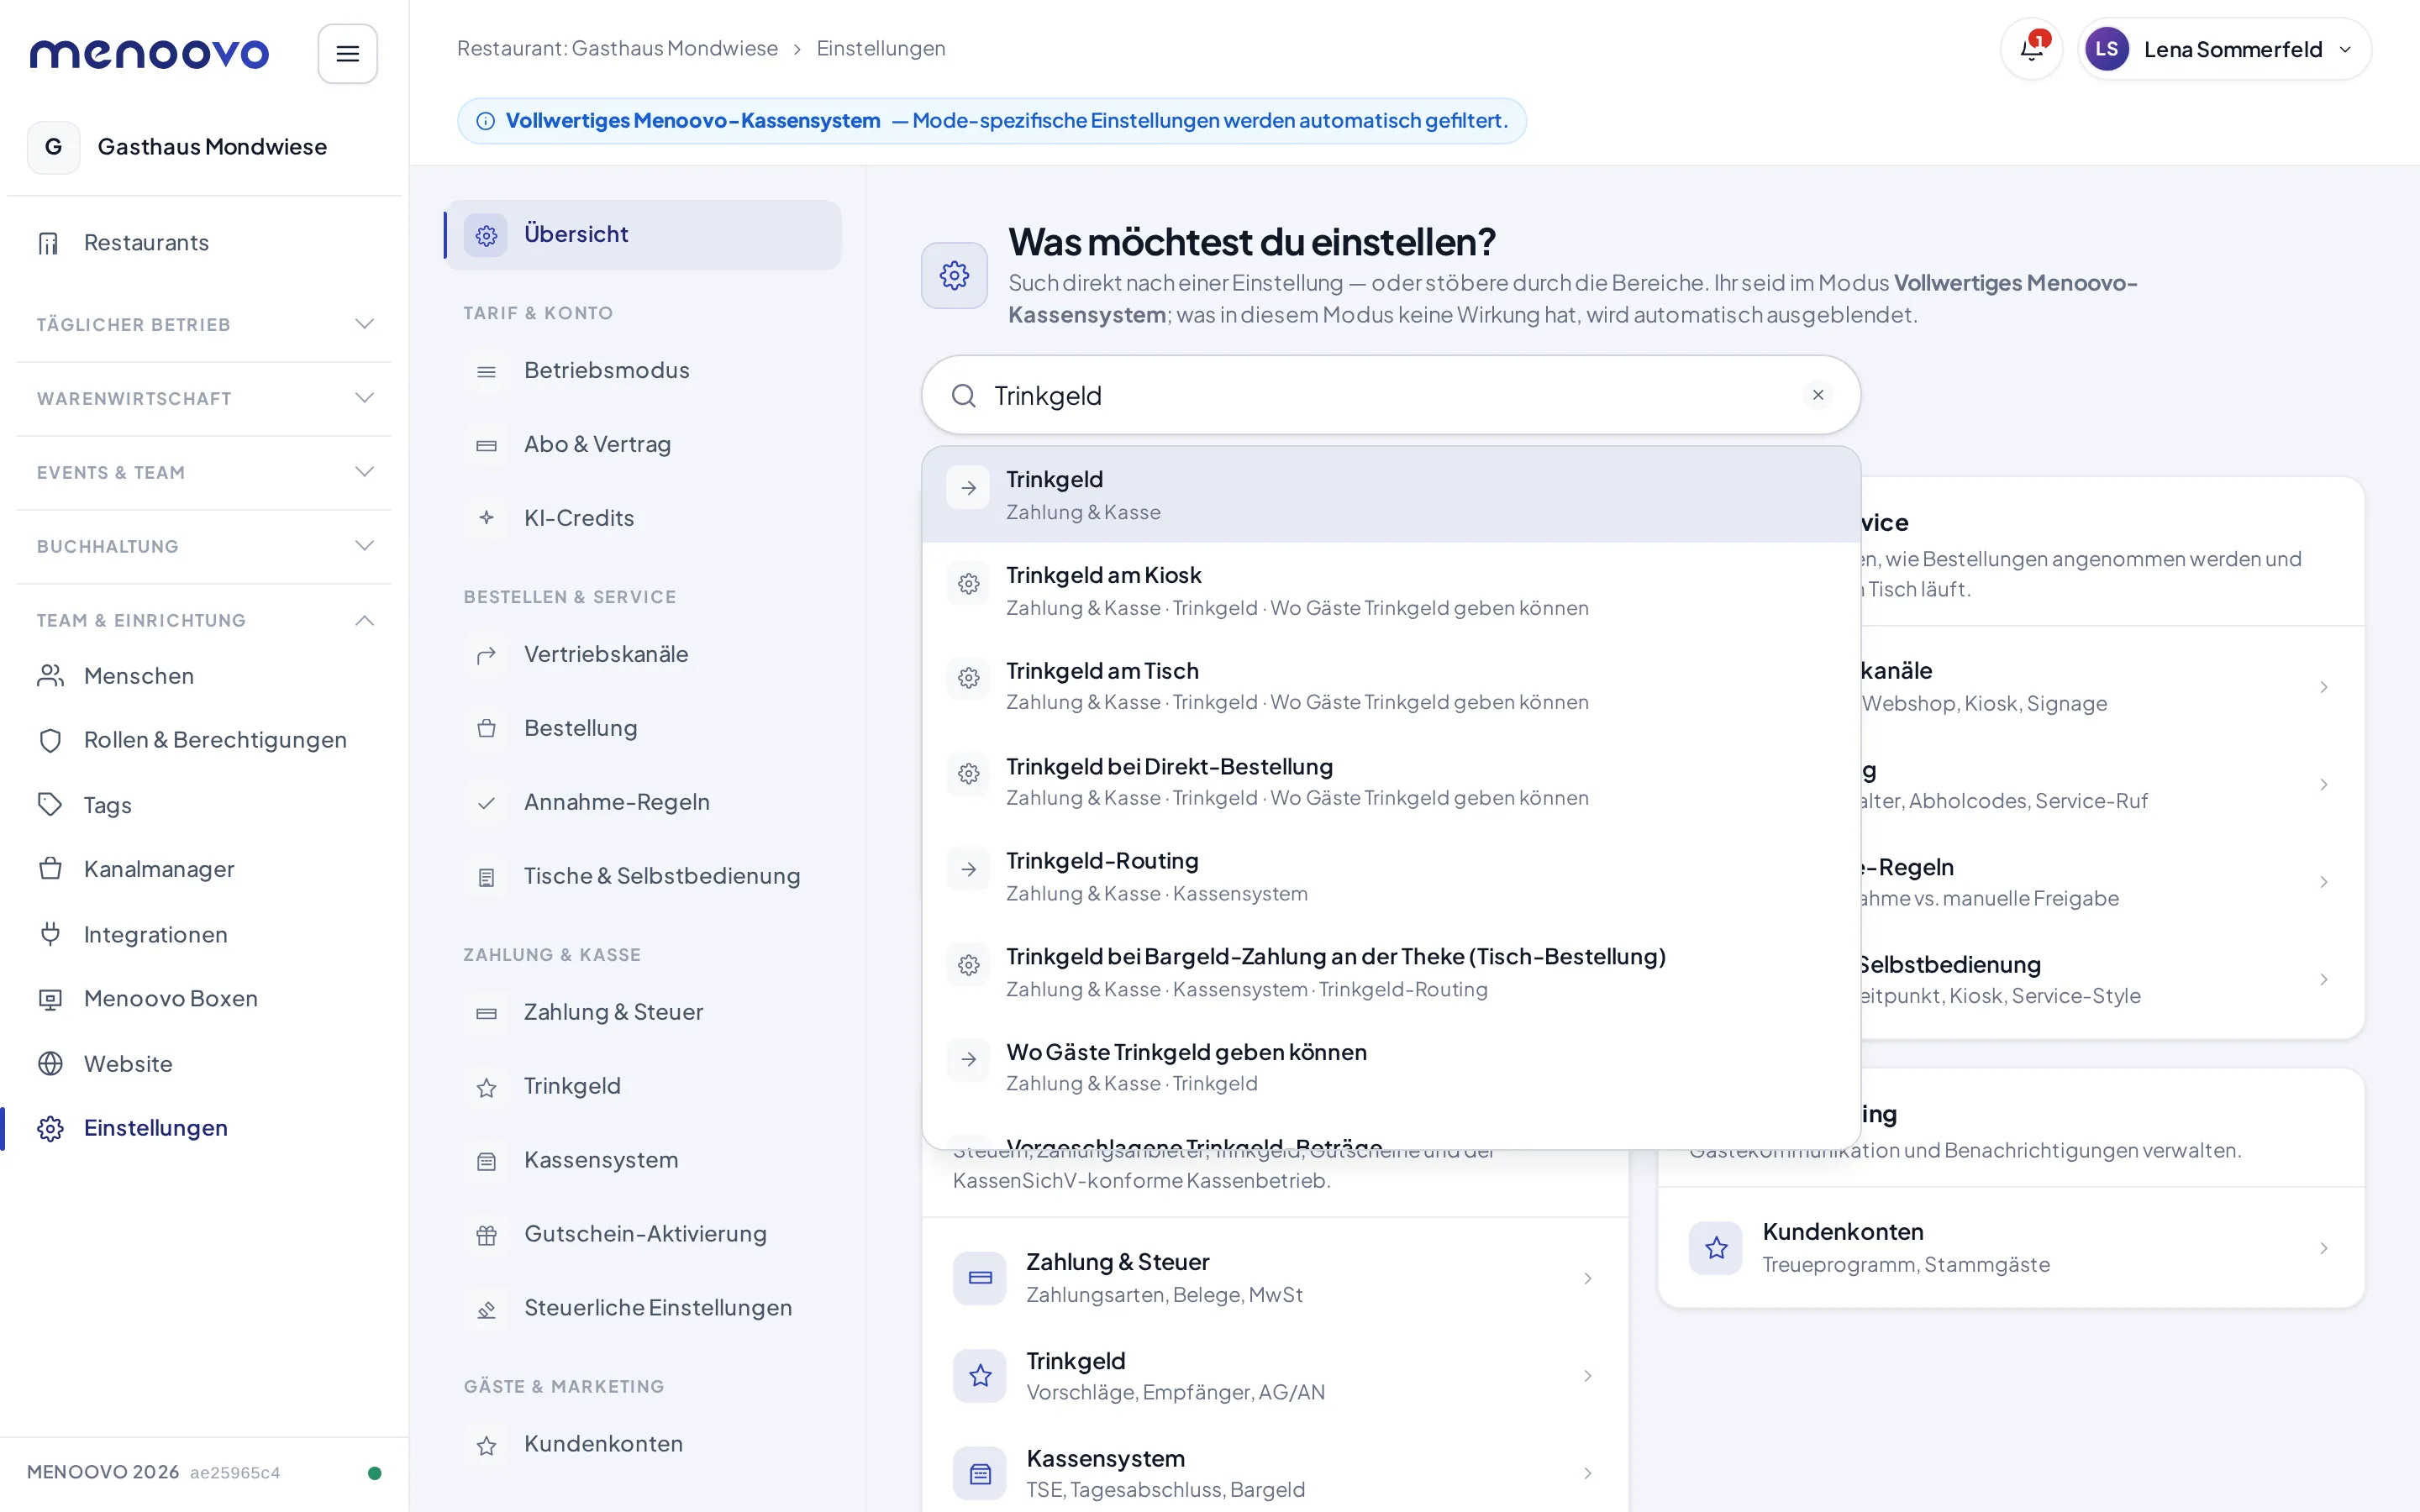Click the Menoovo logo
2420x1512 pixels.
[x=149, y=53]
